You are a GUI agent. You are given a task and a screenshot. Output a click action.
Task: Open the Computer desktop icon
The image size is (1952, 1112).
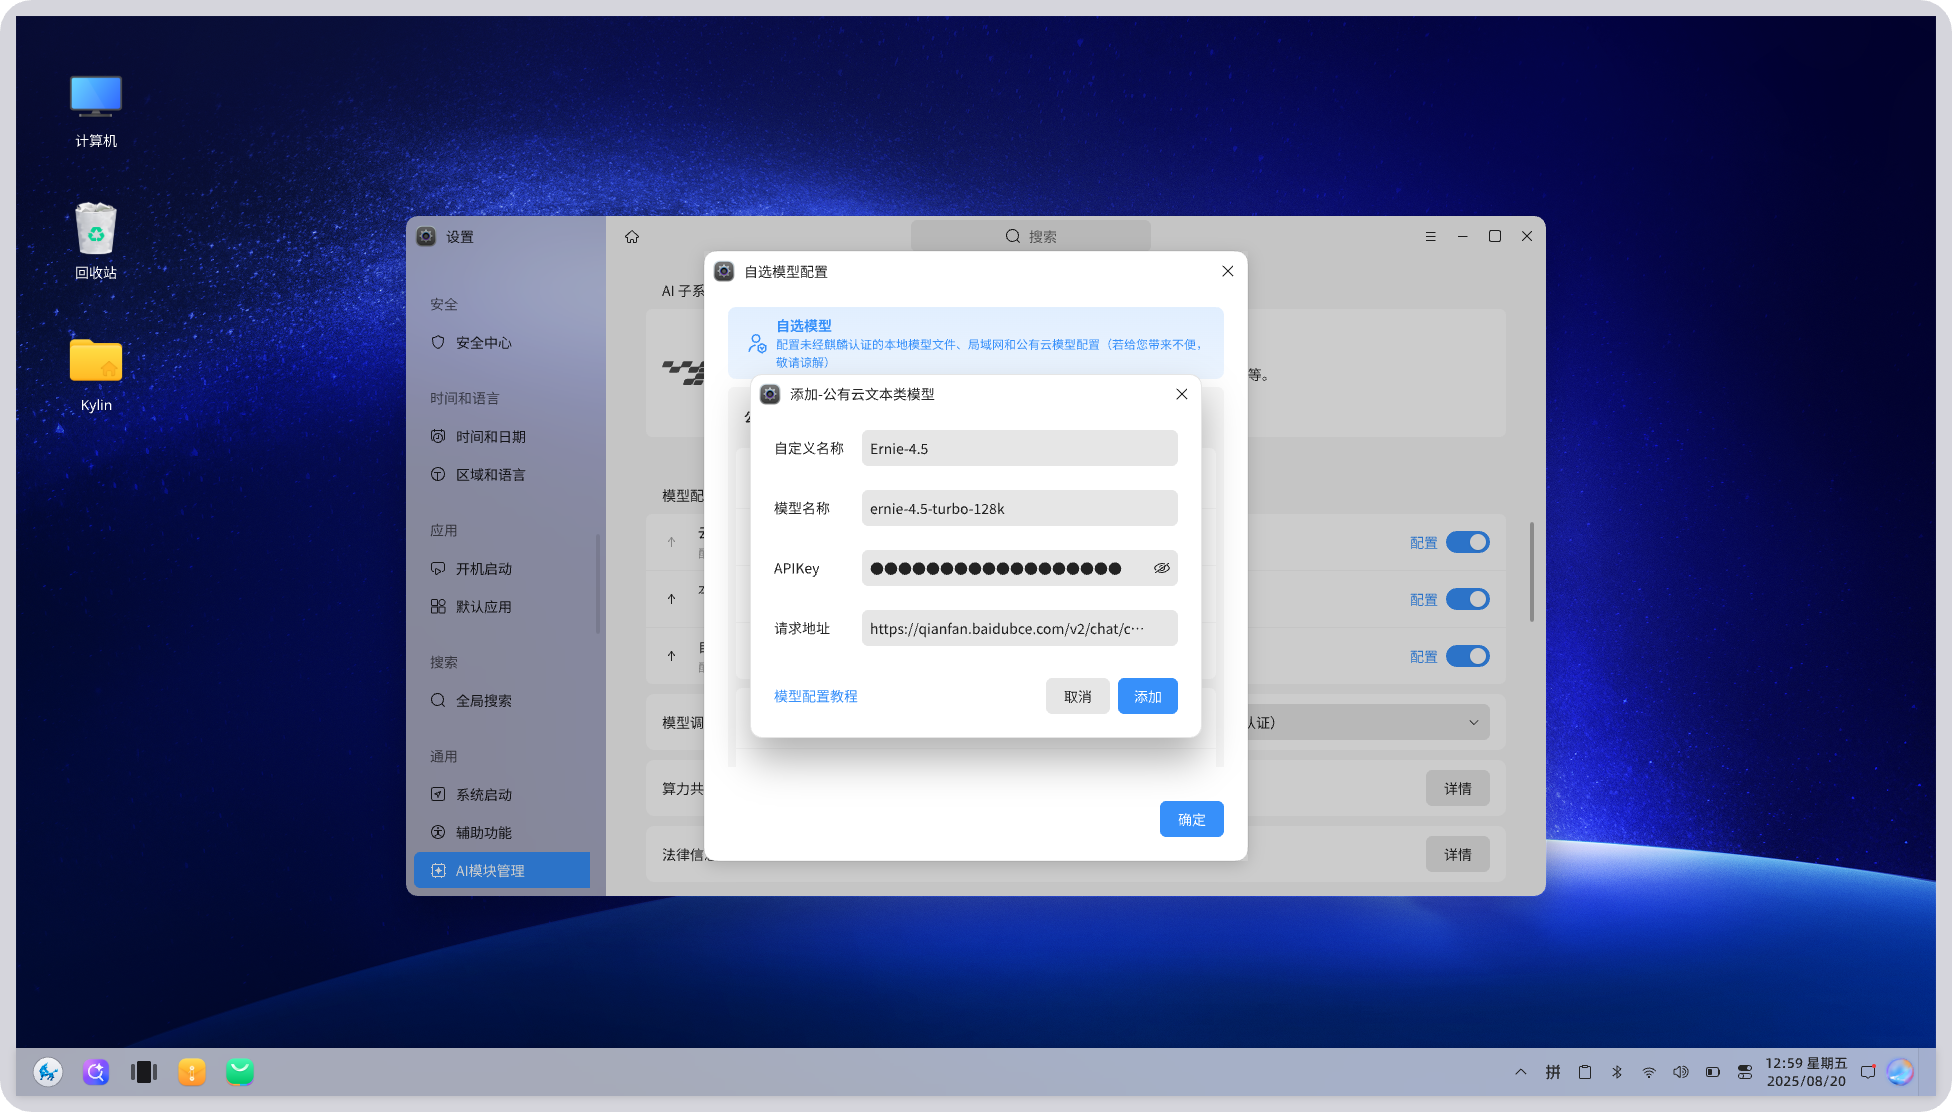point(96,110)
